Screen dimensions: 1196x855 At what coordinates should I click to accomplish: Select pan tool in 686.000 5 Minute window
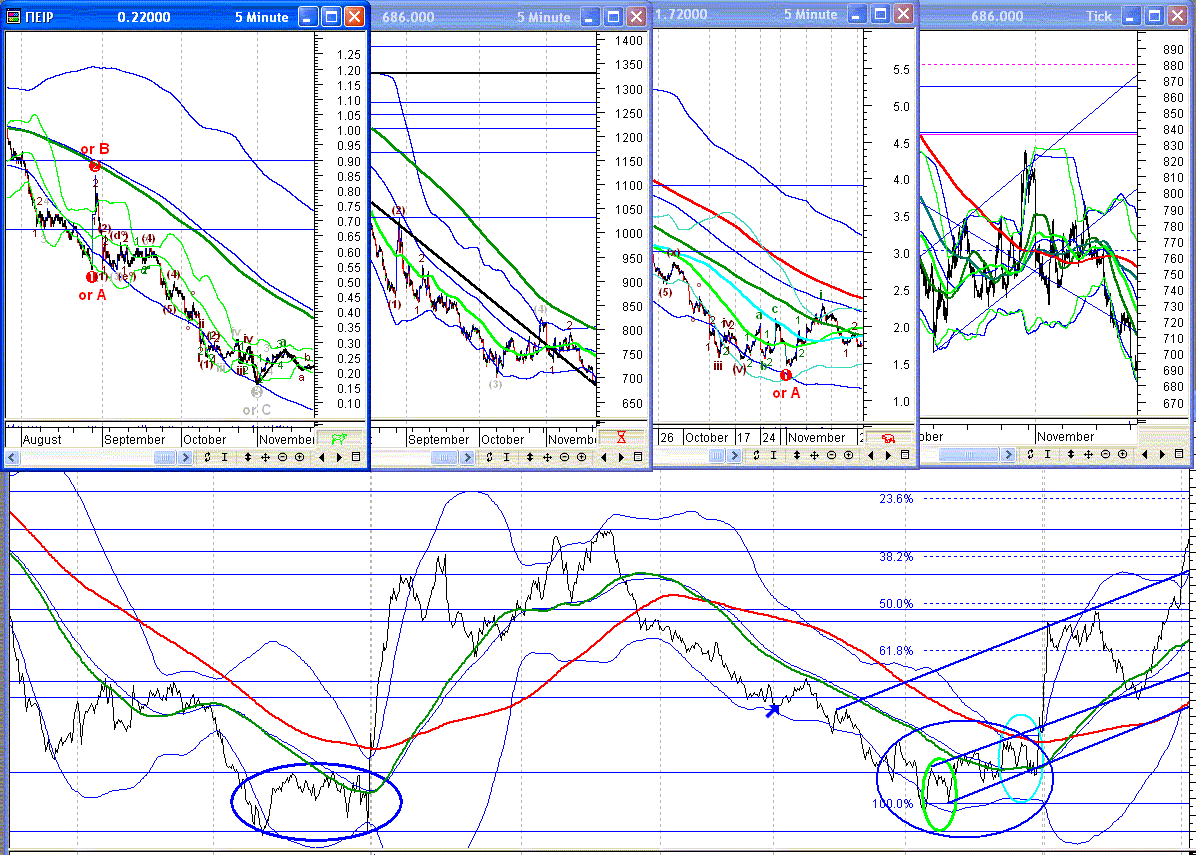548,457
